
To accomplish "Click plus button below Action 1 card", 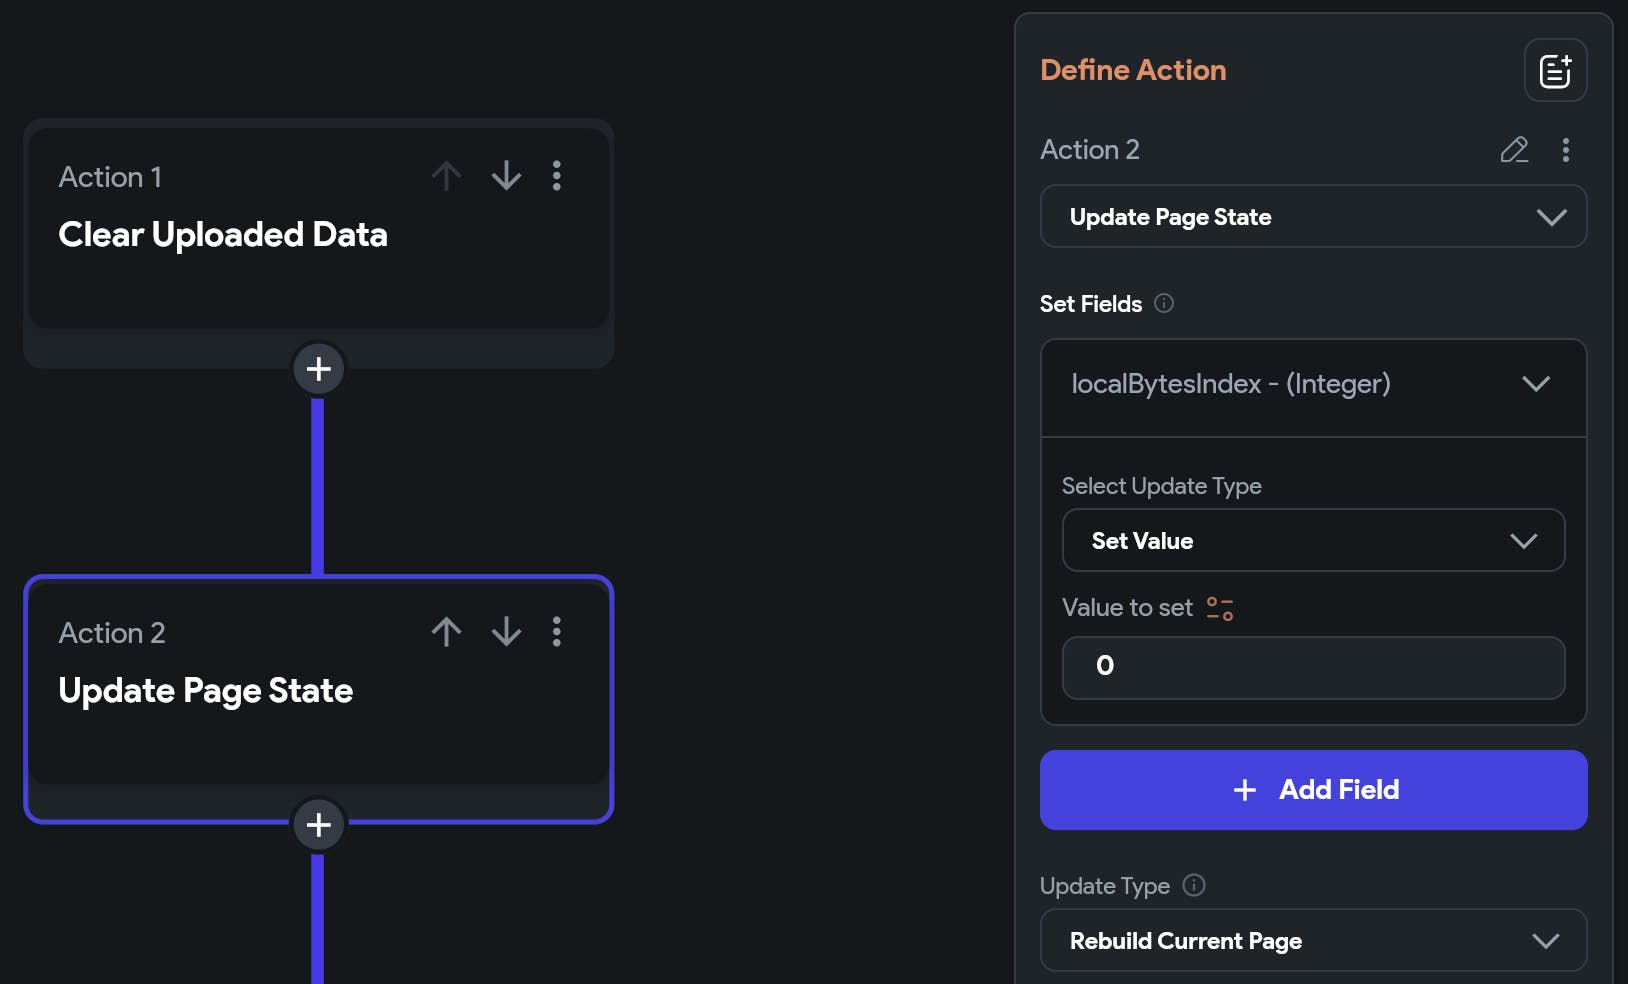I will point(318,369).
